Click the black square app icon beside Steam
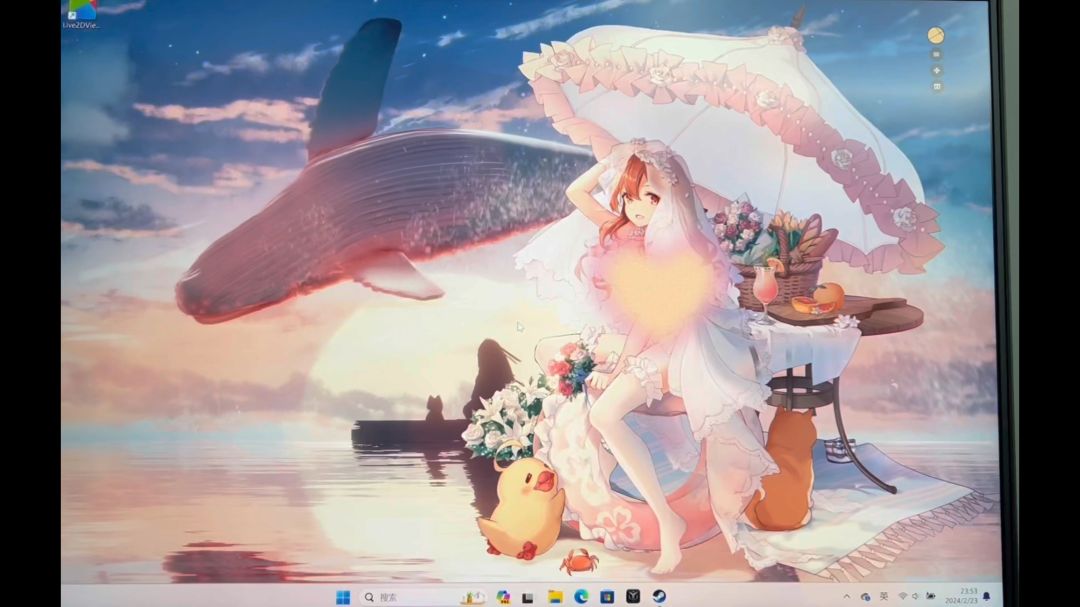This screenshot has width=1080, height=607. (x=633, y=597)
